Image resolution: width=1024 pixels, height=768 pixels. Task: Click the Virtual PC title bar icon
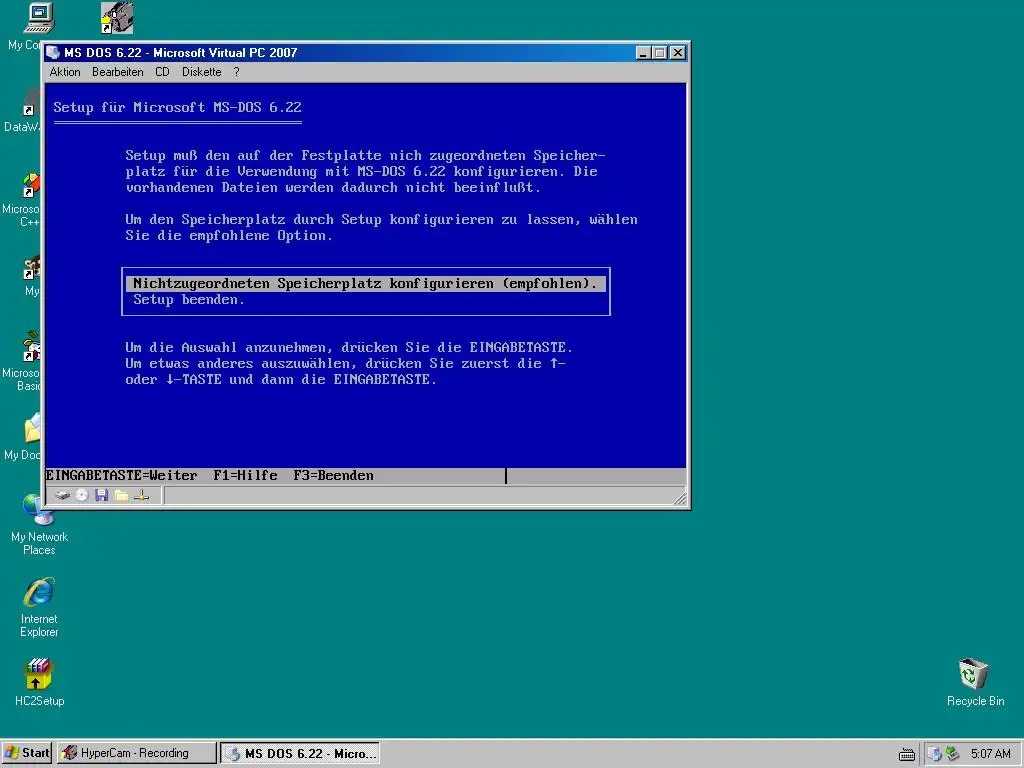[x=54, y=53]
